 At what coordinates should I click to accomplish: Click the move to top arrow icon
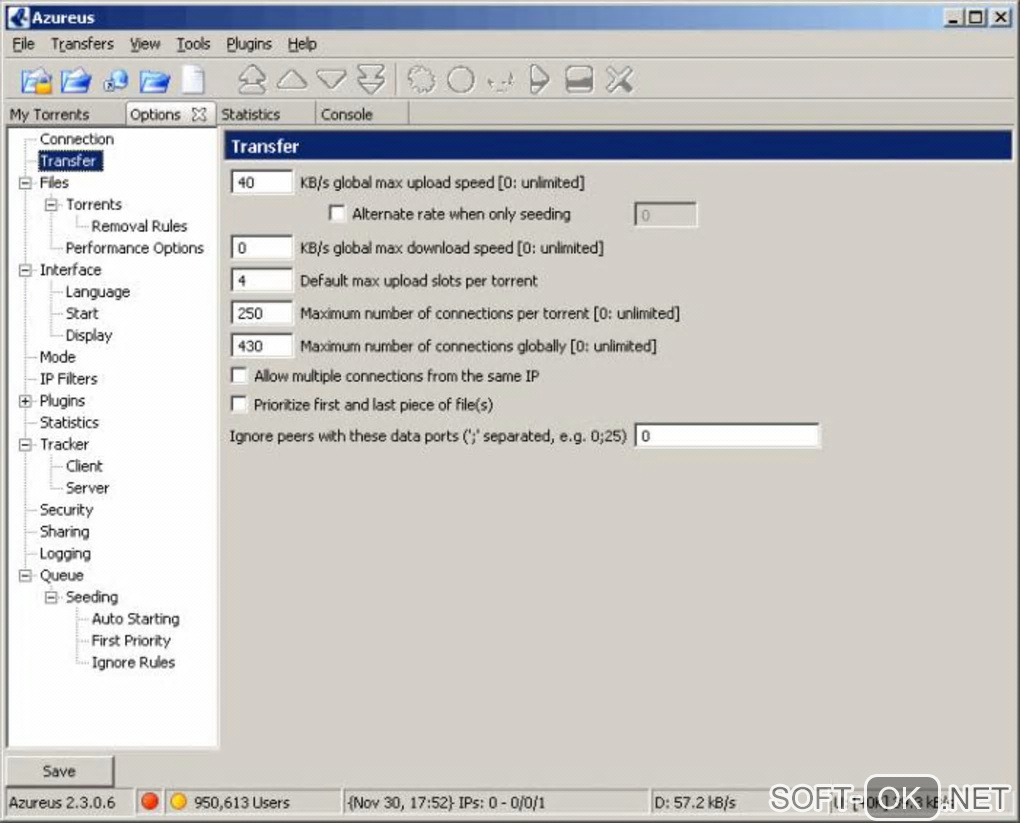[252, 80]
